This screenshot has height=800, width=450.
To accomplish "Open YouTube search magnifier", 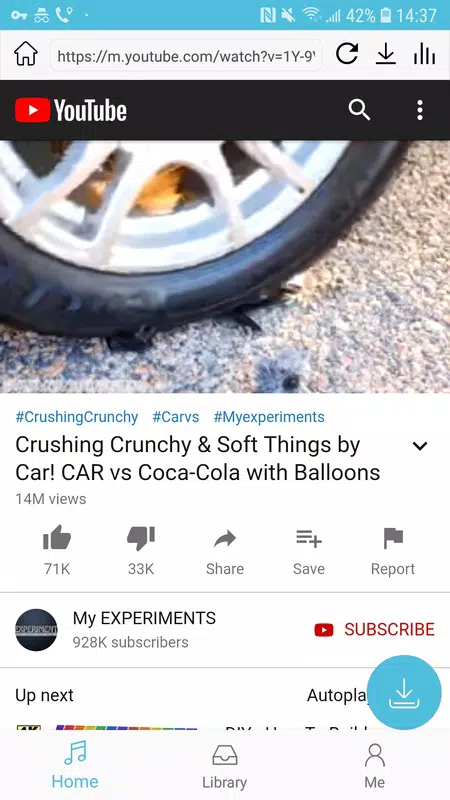I will pos(359,110).
